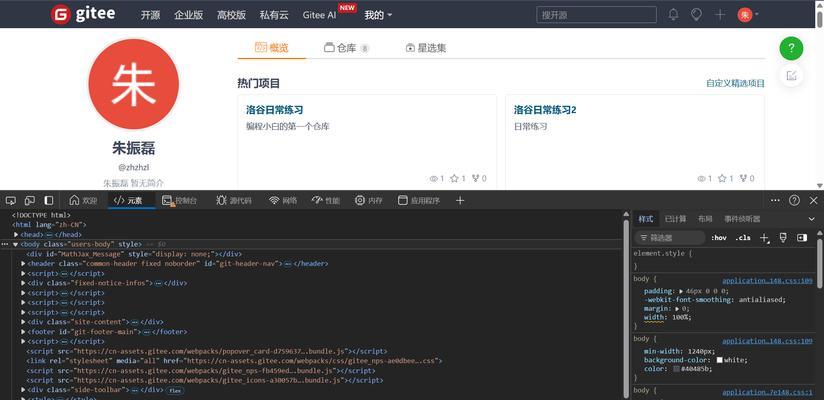Screen dimensions: 824x400
Task: Expand the div site-content node
Action: [x=23, y=322]
